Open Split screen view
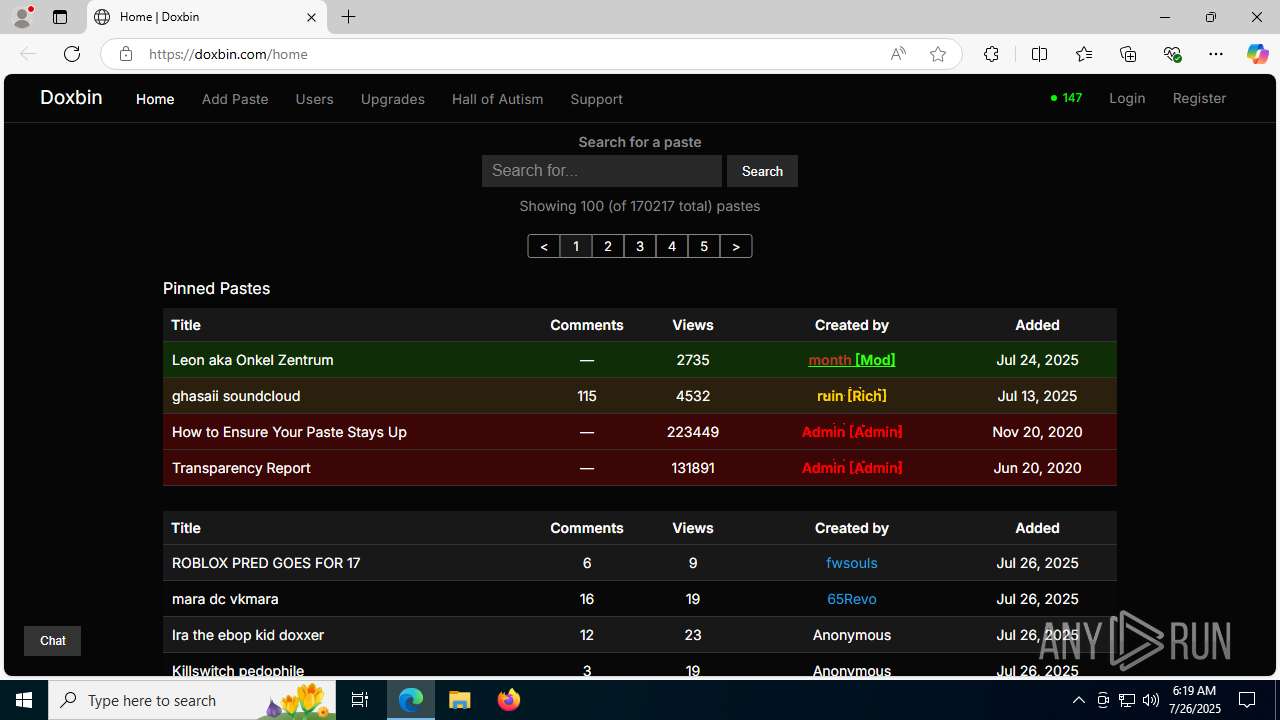Viewport: 1280px width, 720px height. click(x=1039, y=54)
